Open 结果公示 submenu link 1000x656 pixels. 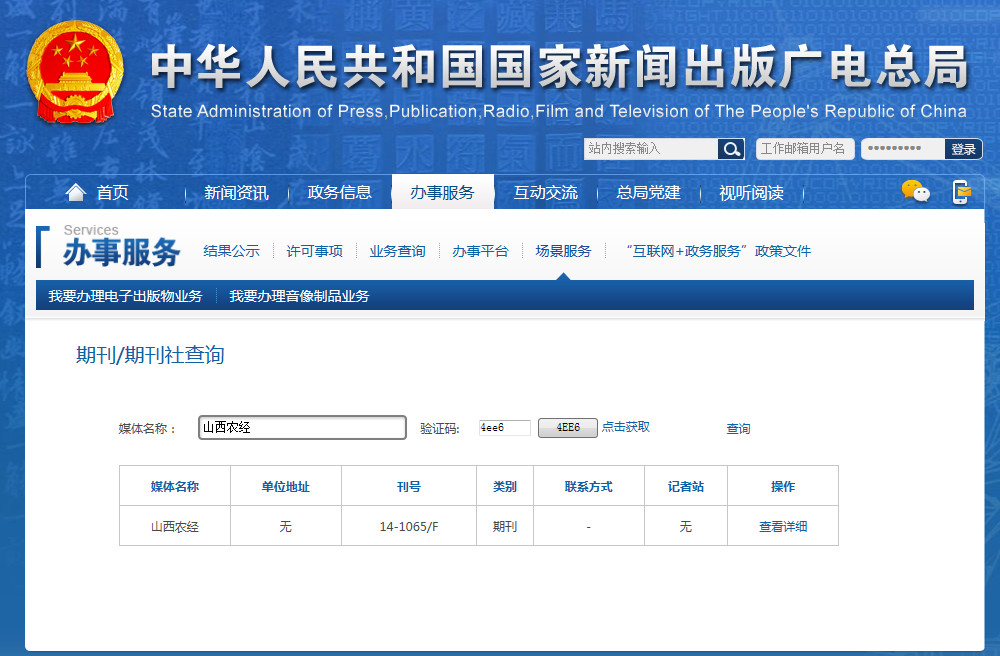[232, 251]
